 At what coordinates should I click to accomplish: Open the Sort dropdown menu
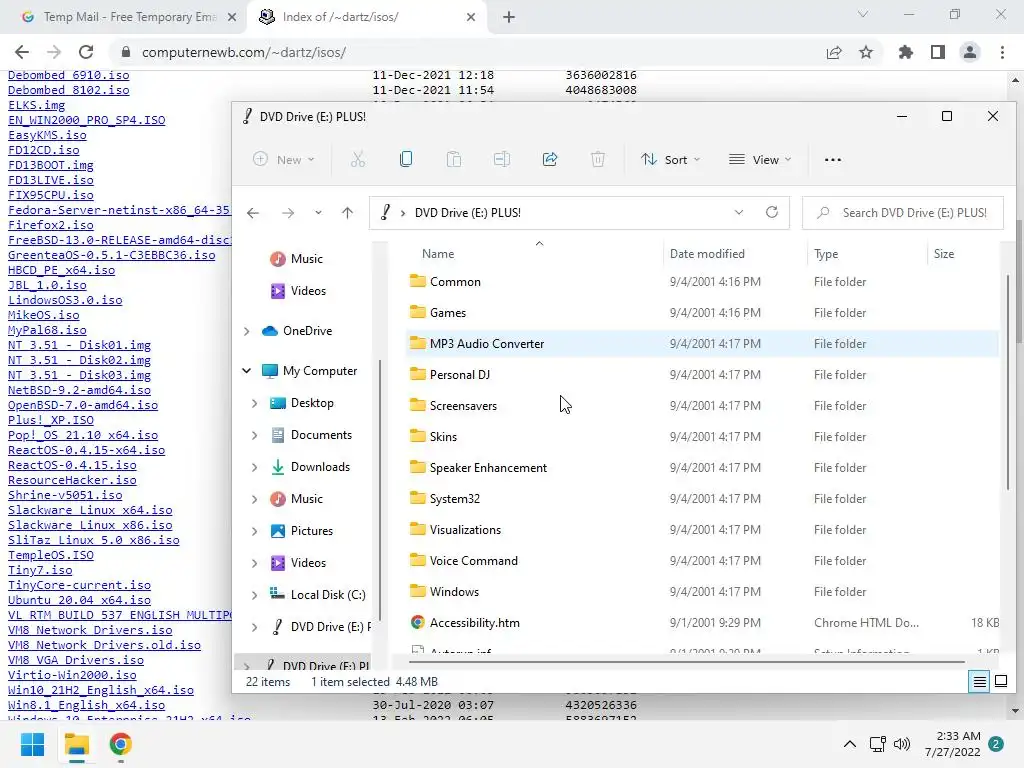[670, 159]
